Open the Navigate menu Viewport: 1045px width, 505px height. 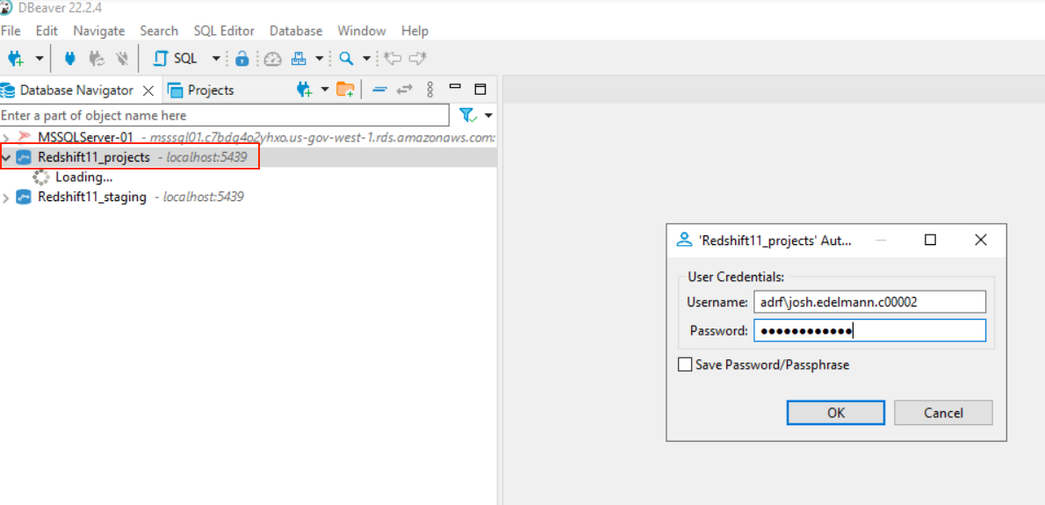pyautogui.click(x=99, y=31)
